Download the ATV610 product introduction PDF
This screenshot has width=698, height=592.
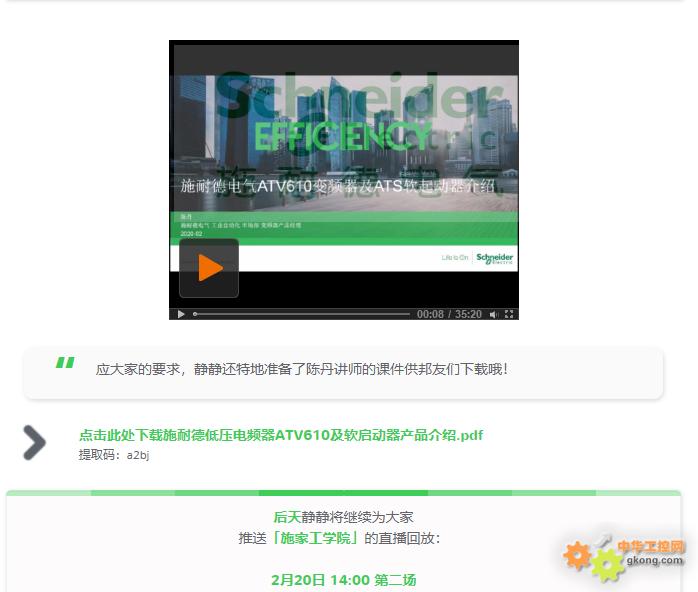click(281, 435)
